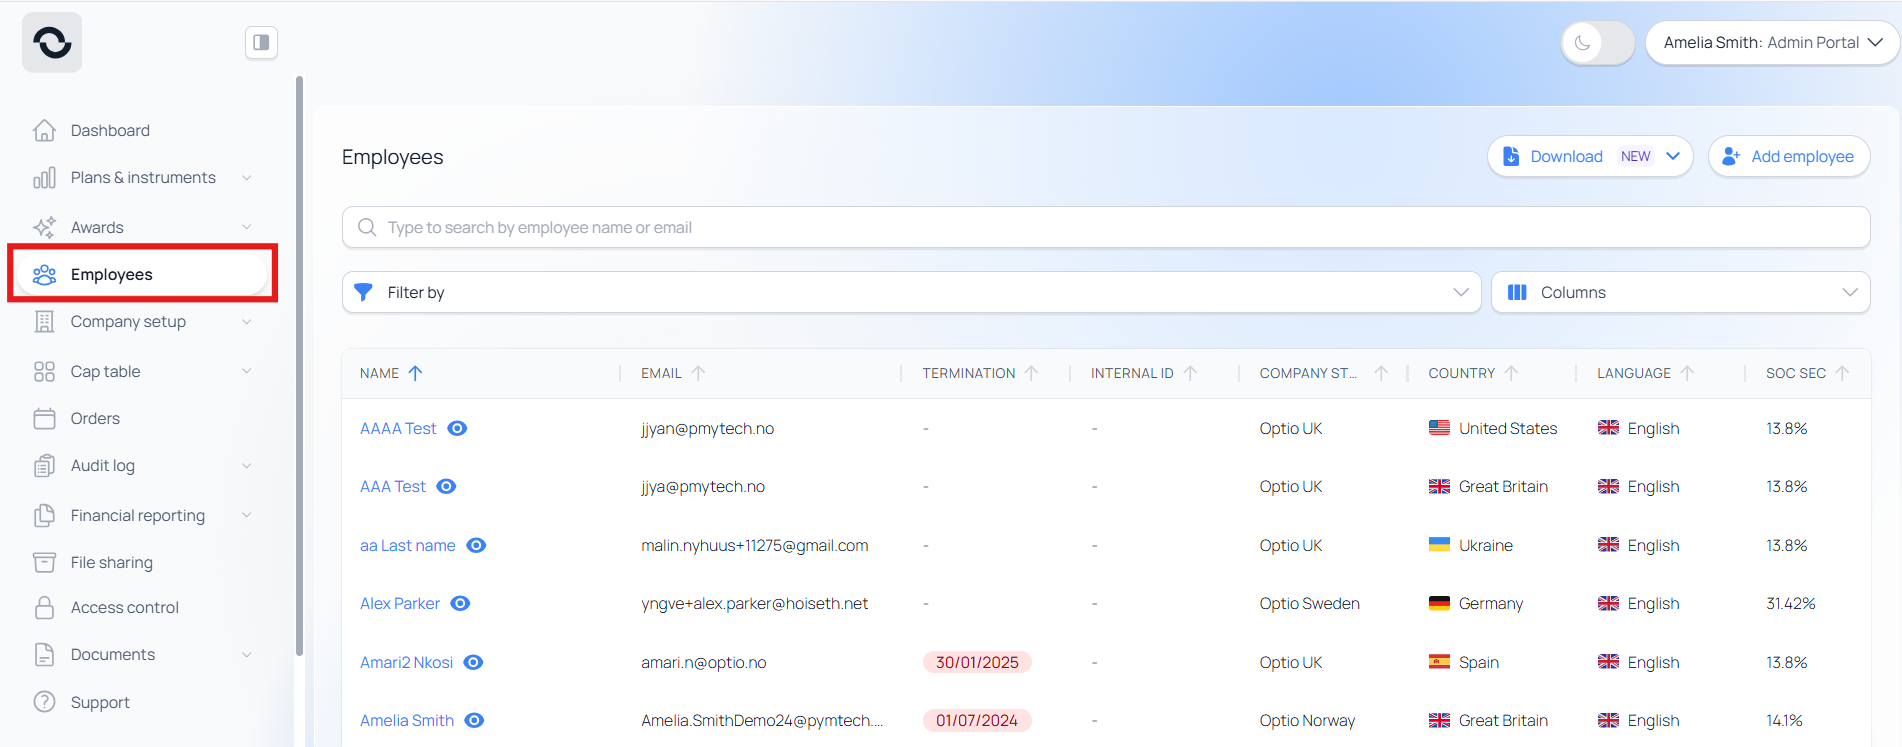This screenshot has width=1902, height=747.
Task: Click the Orders calendar icon
Action: (44, 419)
